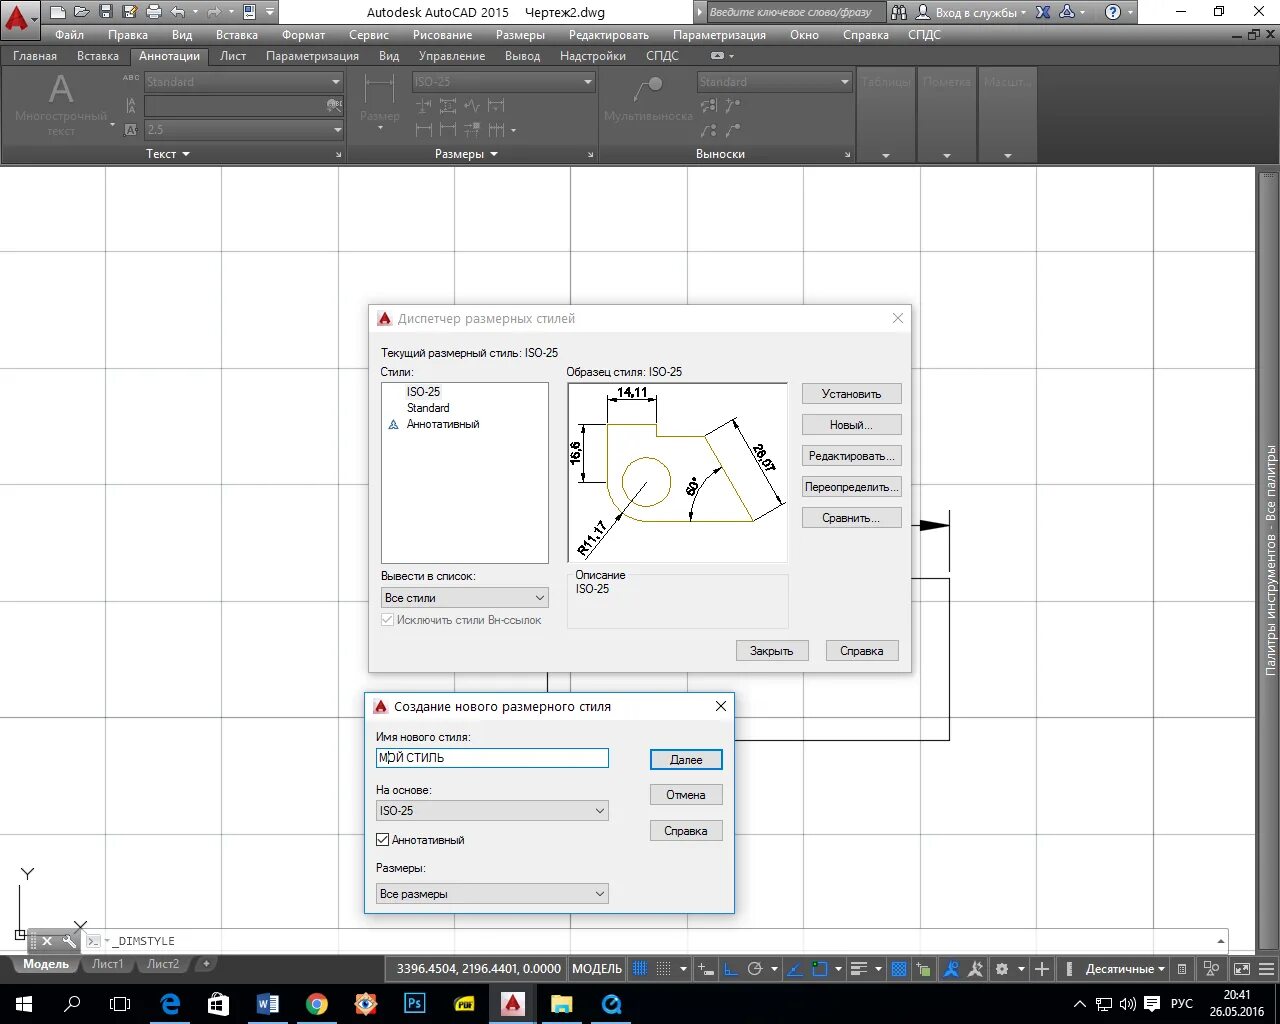Open the ISO-25 dimension style ribbon dropdown

(x=504, y=82)
